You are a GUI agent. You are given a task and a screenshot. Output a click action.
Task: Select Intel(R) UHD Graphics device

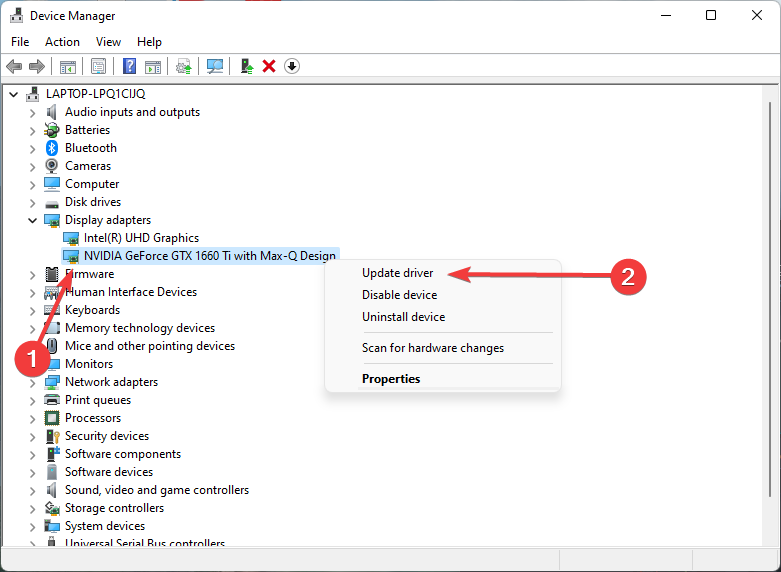point(141,238)
